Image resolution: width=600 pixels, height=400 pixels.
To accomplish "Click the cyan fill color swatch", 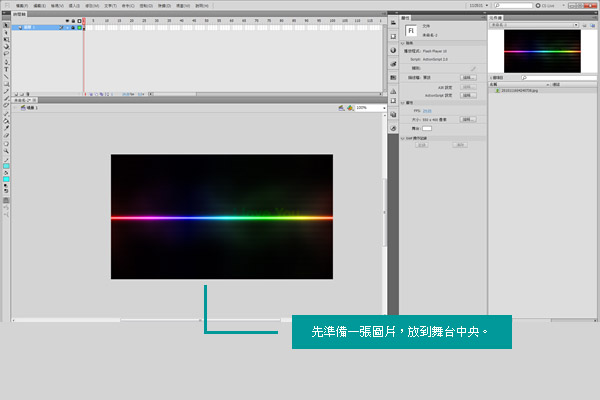I will (6, 179).
